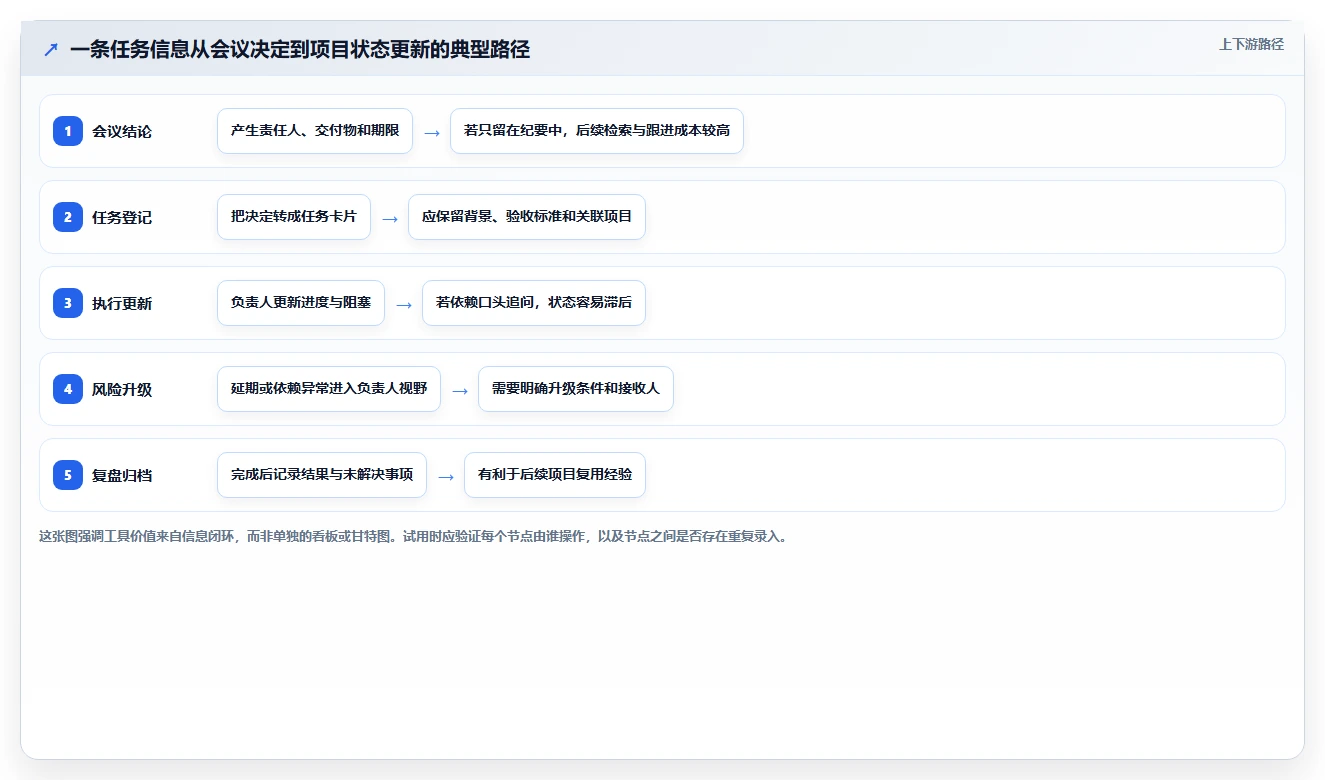Click the 若只留在纪要中 cost note box

[597, 131]
